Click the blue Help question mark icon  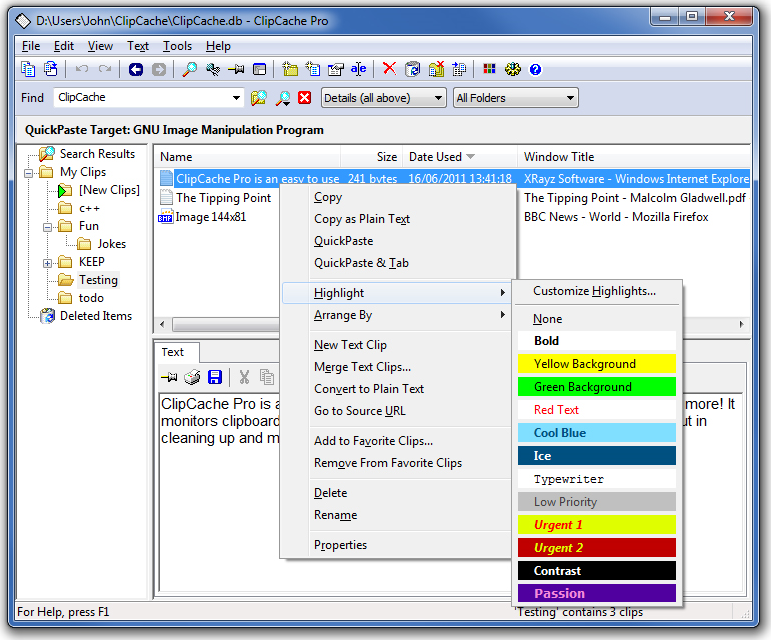535,69
